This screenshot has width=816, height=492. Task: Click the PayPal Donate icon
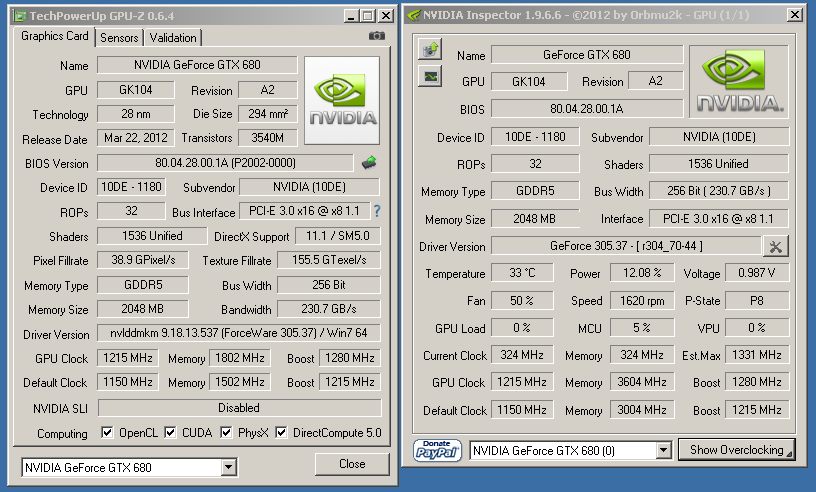pos(438,450)
